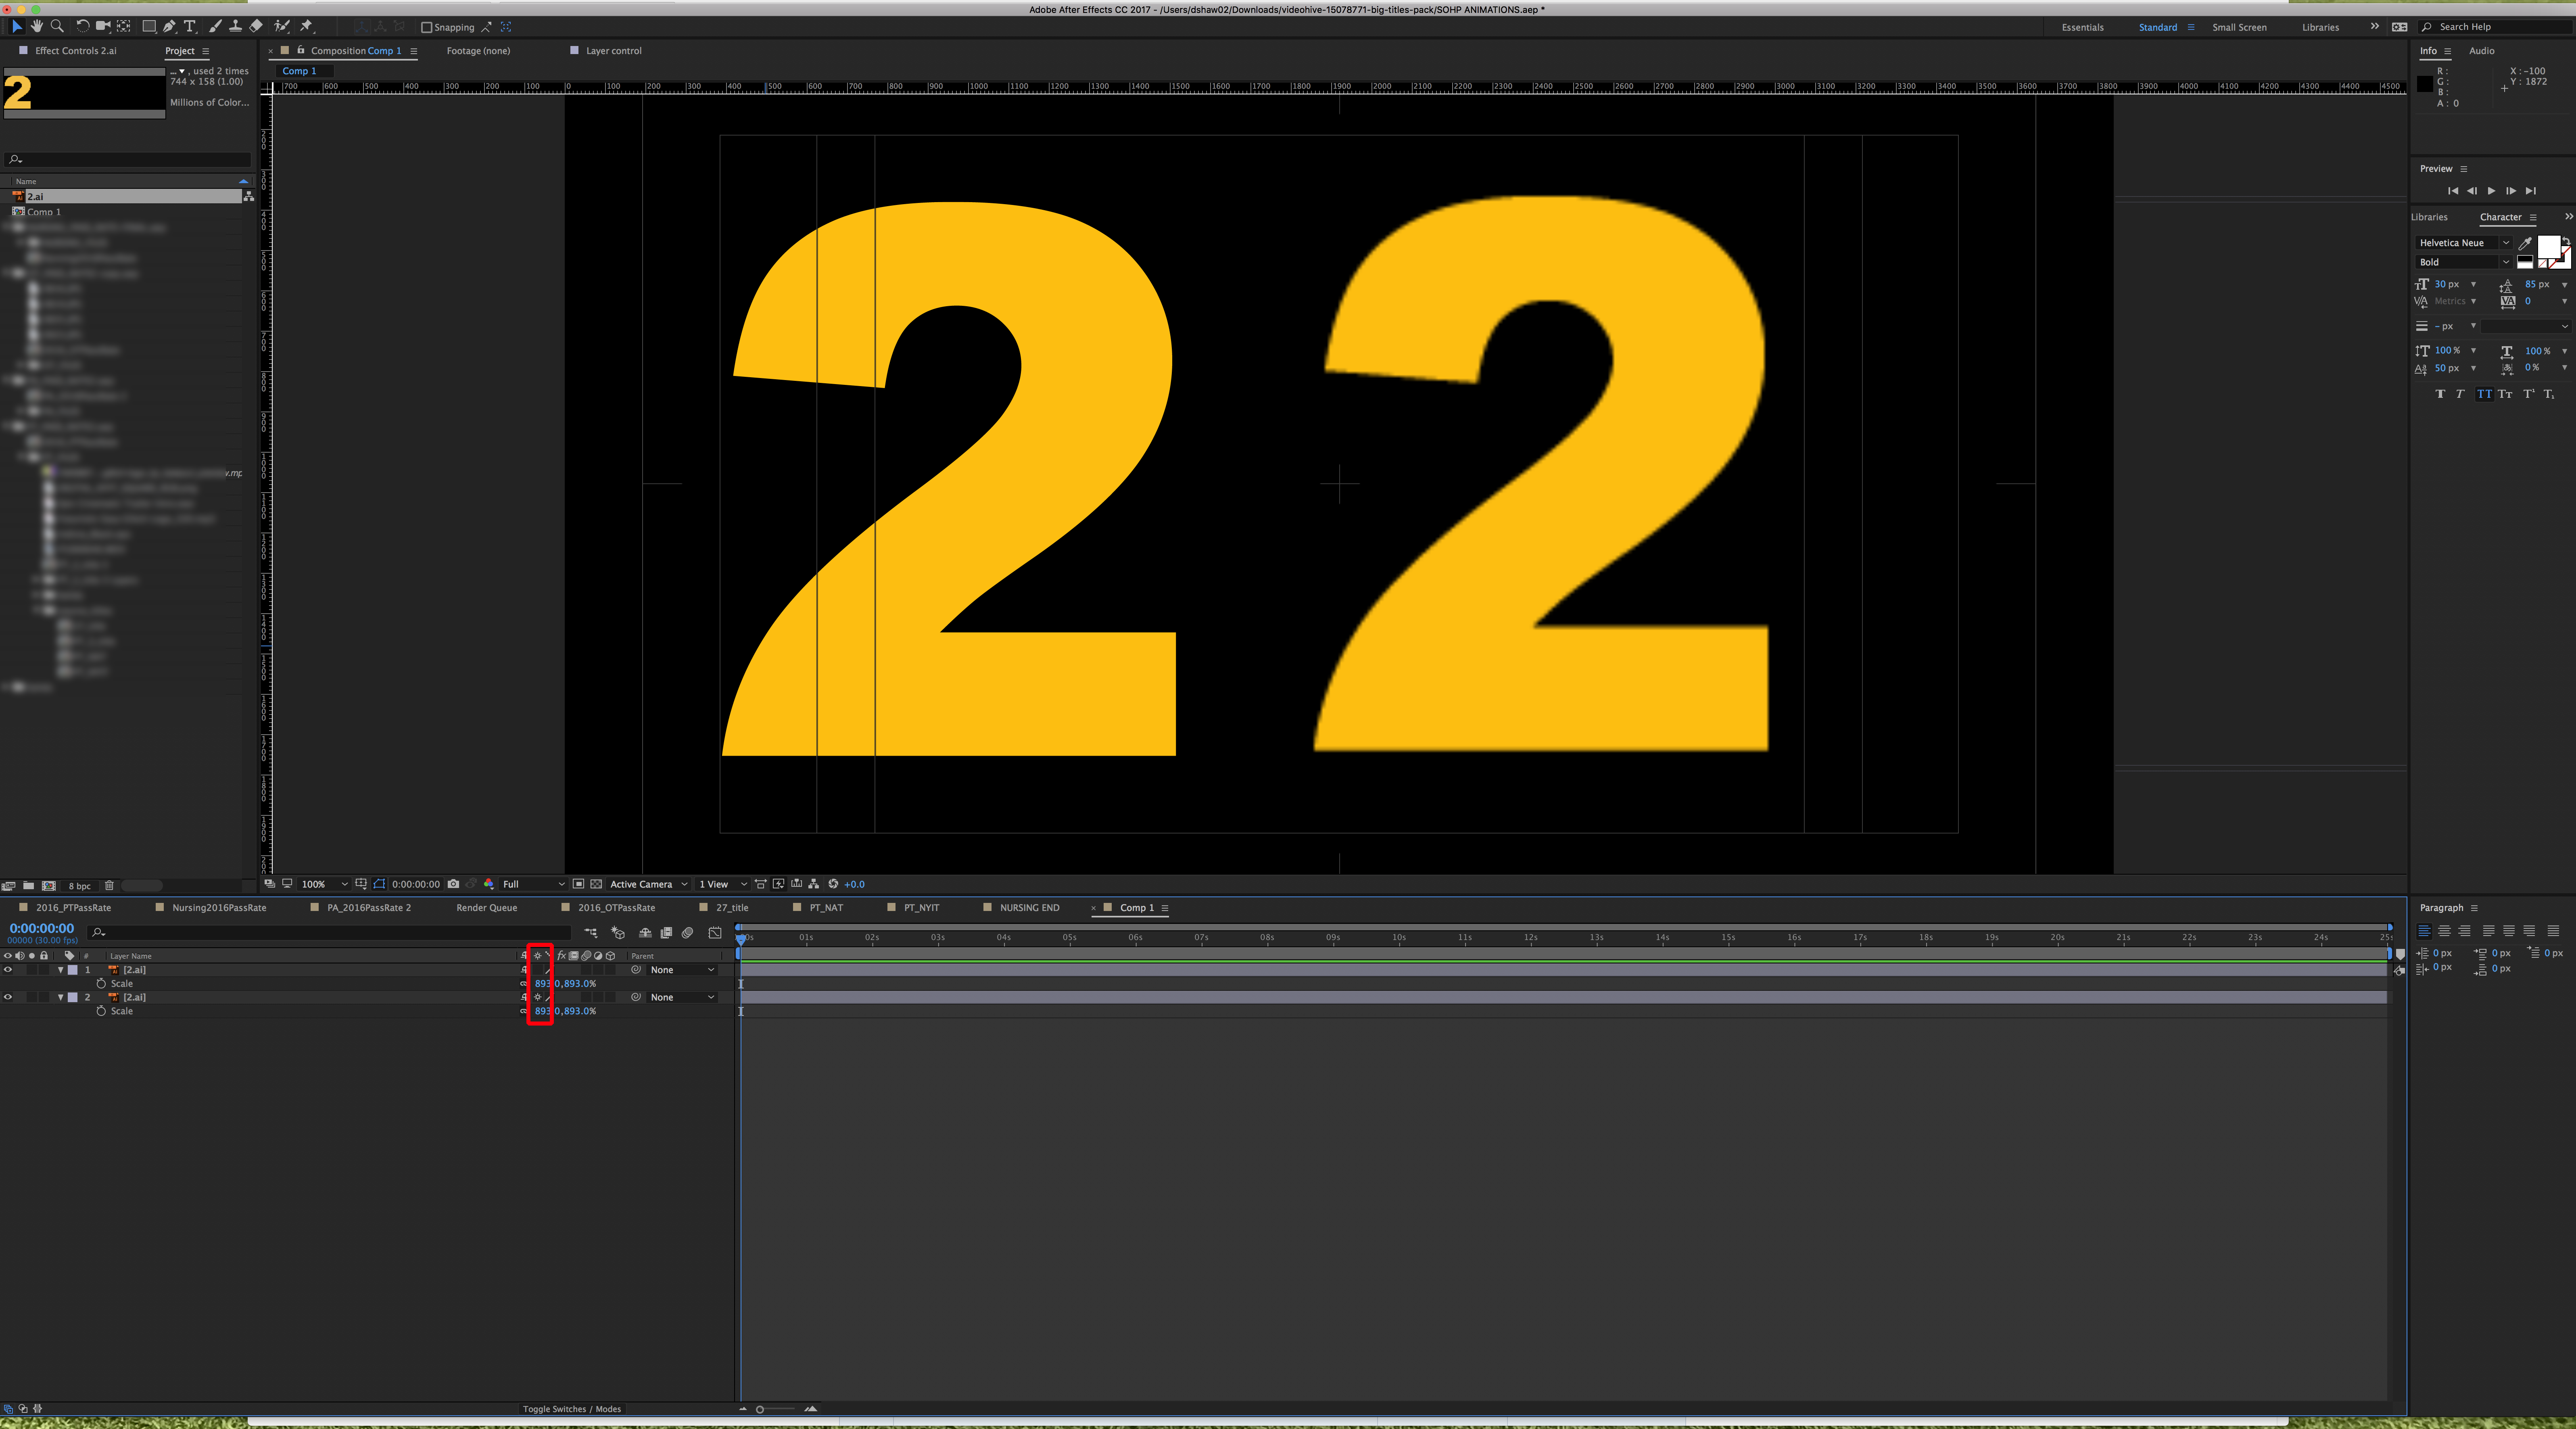Toggle Region of Interest button
This screenshot has height=1429, width=2576.
point(578,884)
